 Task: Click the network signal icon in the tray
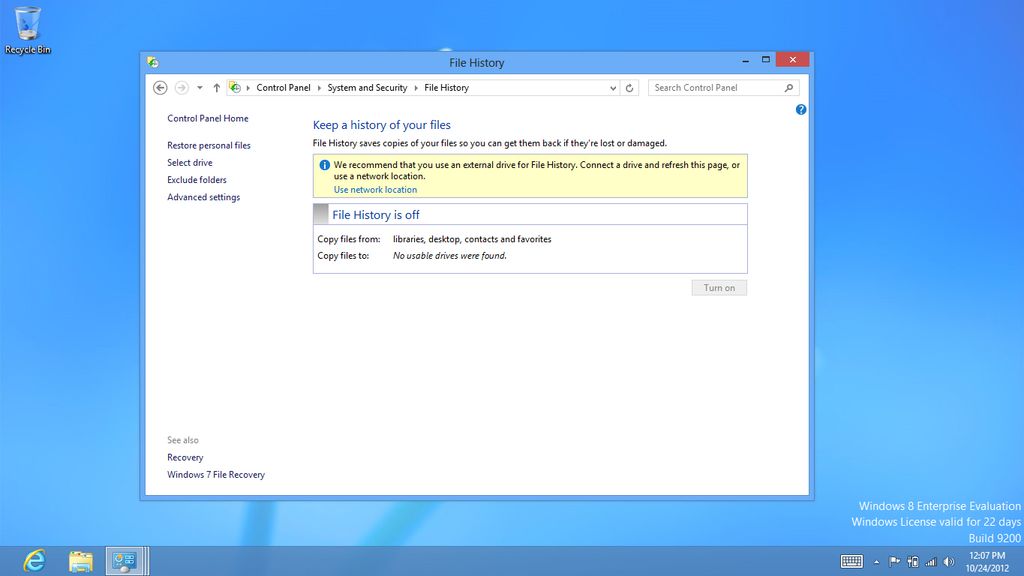point(930,560)
